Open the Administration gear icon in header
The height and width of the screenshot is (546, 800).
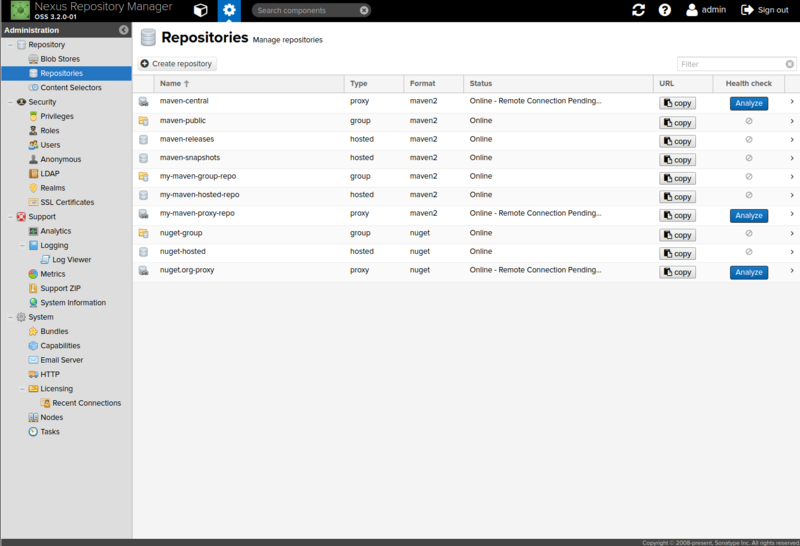click(229, 10)
